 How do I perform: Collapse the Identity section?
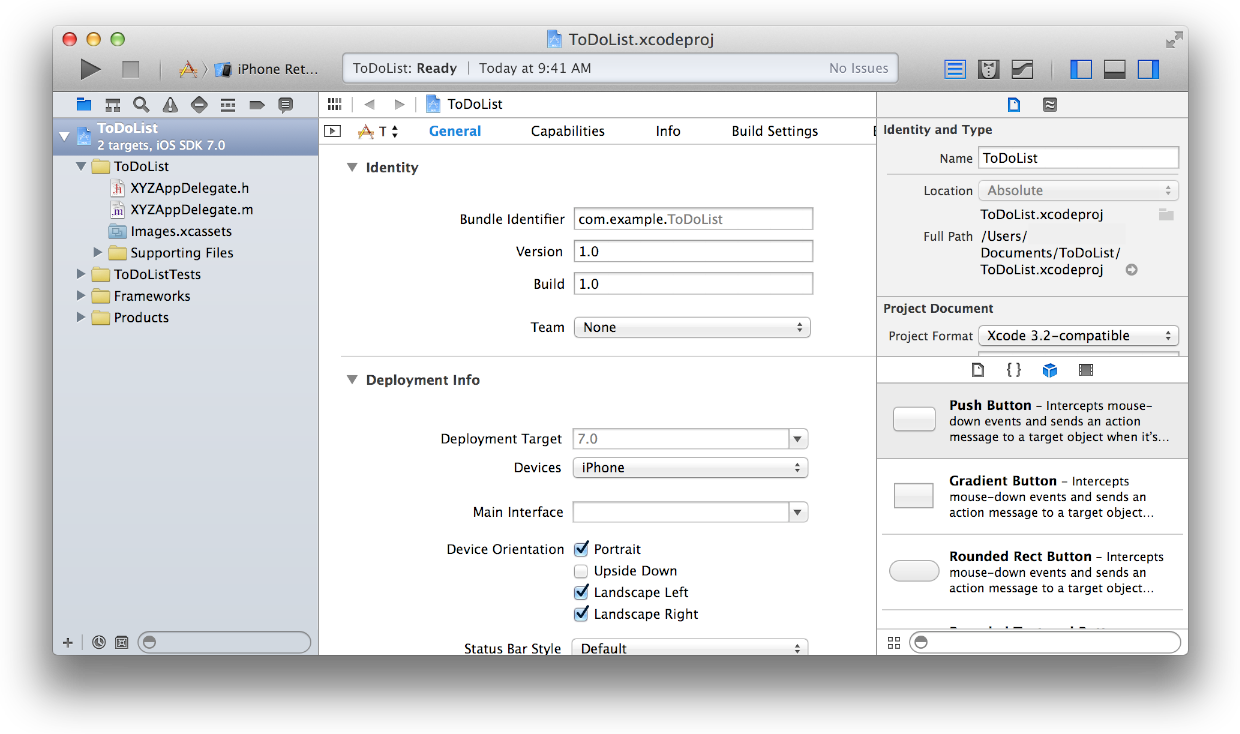click(352, 167)
